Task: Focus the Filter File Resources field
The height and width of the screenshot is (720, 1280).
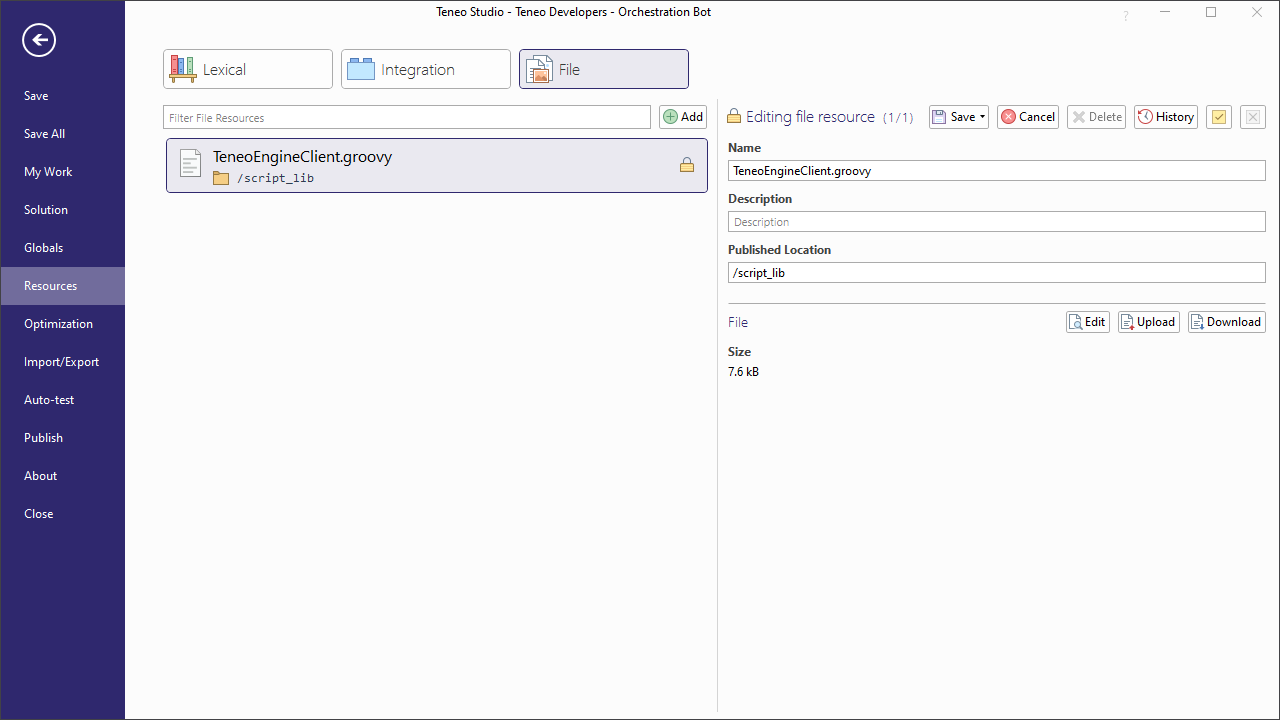Action: coord(407,117)
